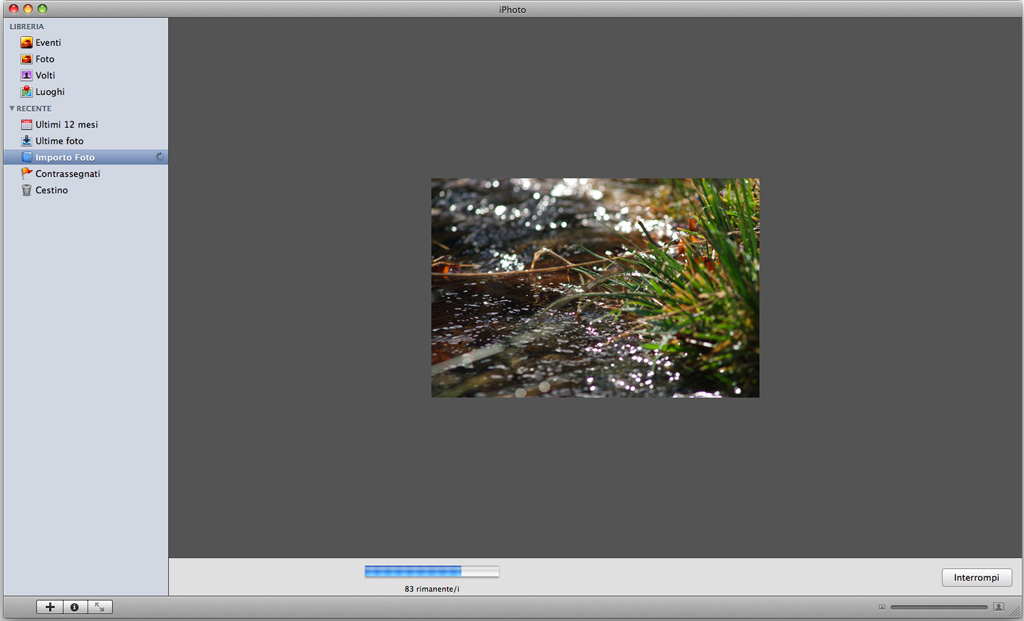Click the 83 rimanente/i status text

point(432,589)
